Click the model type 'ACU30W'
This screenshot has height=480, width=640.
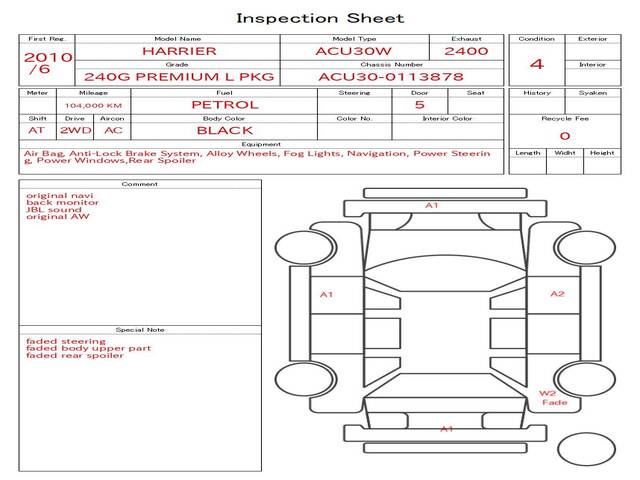click(x=353, y=51)
